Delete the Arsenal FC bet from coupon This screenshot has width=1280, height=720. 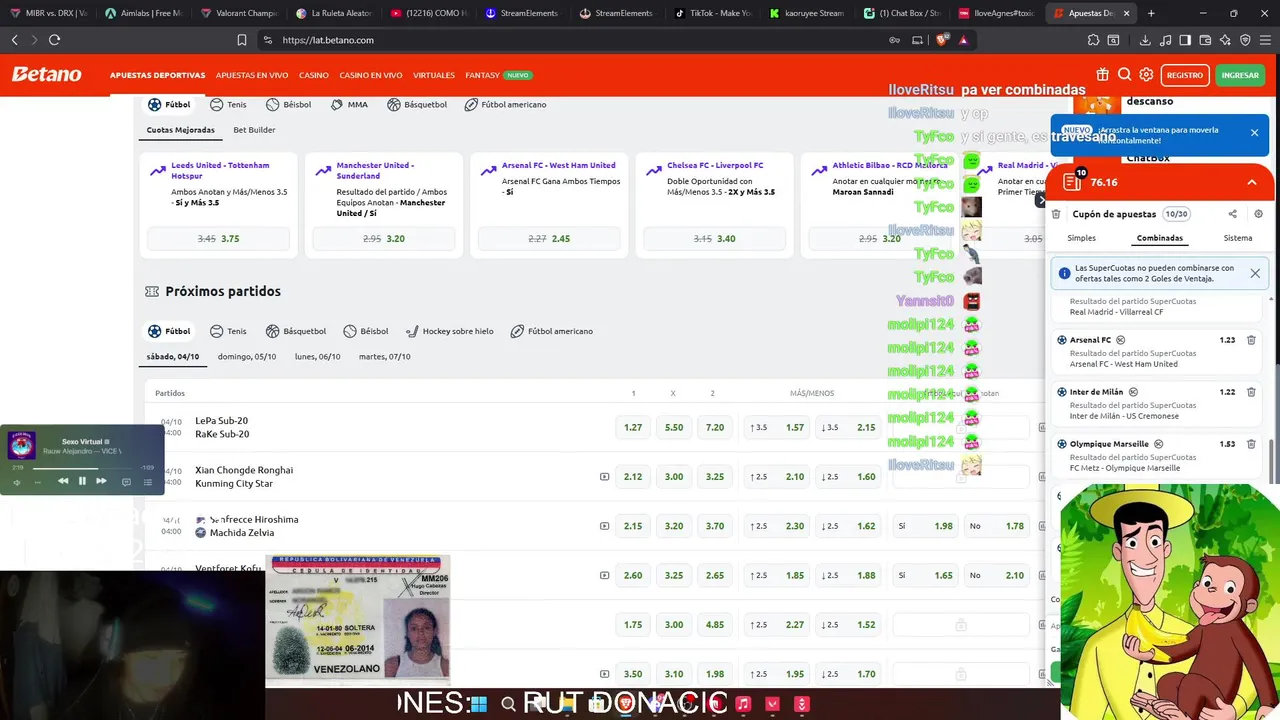pos(1251,340)
